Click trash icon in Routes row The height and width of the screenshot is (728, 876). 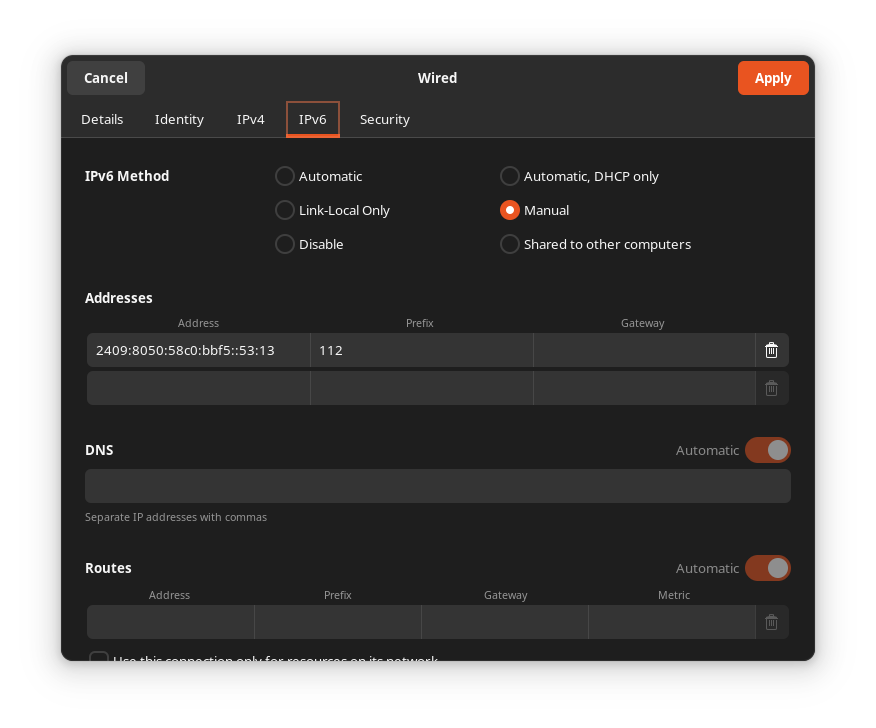(771, 622)
